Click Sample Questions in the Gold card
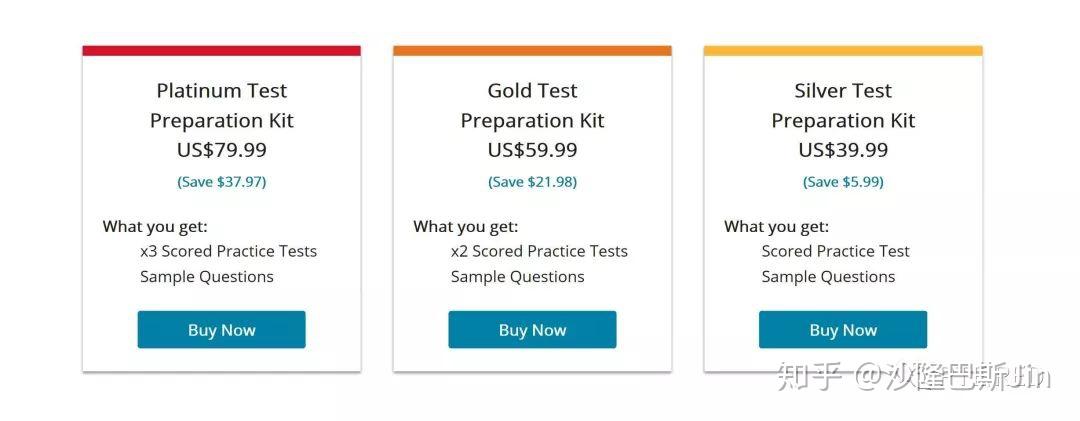Screen dimensions: 1080x421 [517, 277]
